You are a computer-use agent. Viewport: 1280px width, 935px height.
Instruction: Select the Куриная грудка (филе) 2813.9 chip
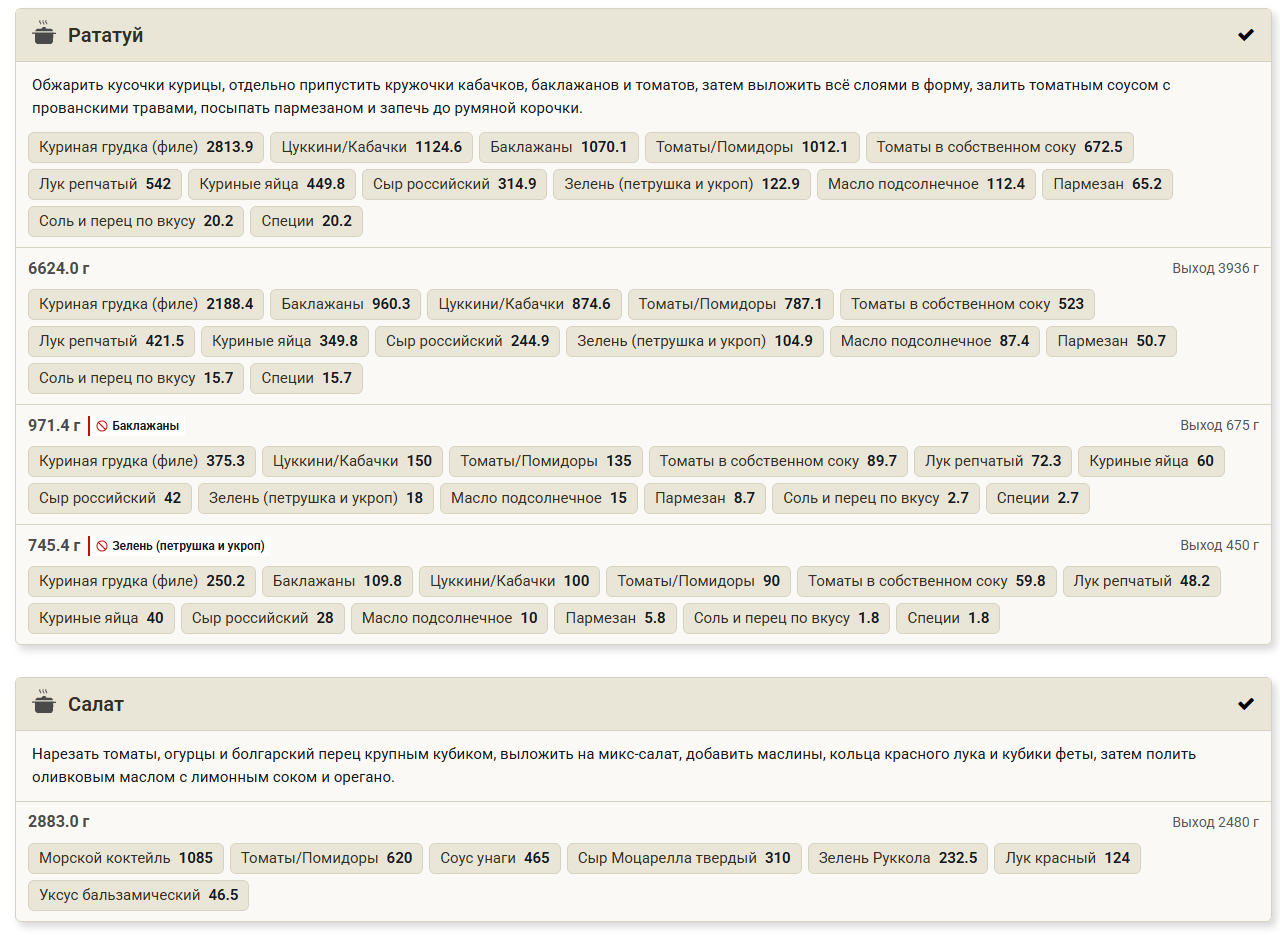click(x=146, y=147)
